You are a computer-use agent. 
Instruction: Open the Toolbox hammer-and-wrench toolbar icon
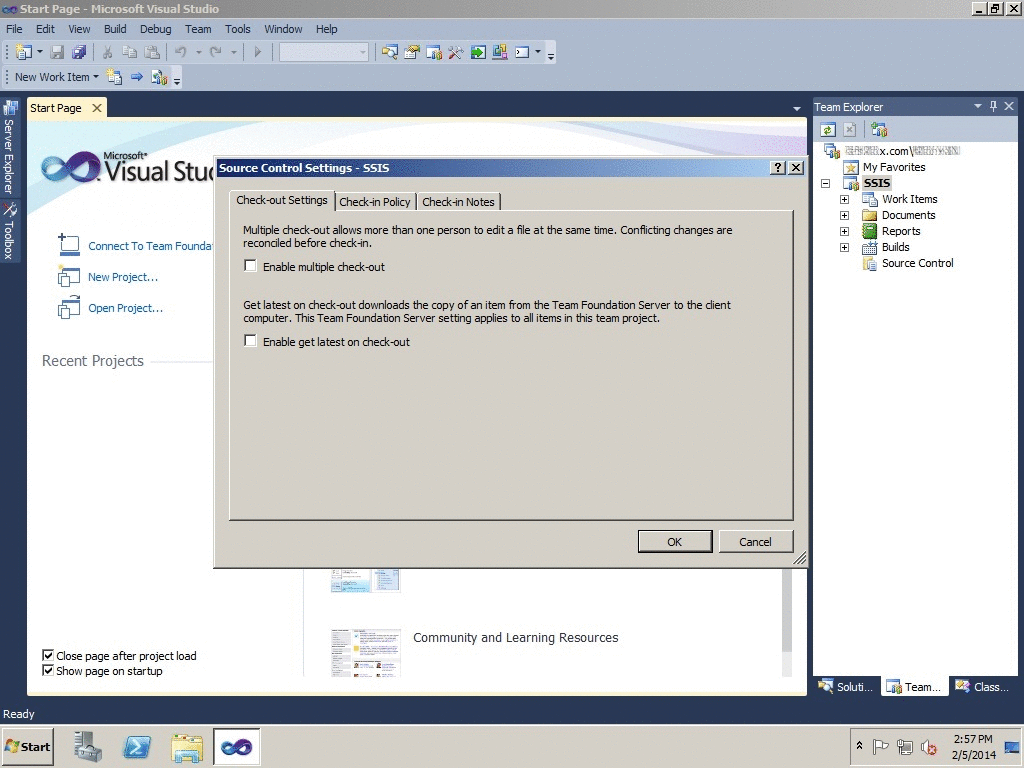pyautogui.click(x=456, y=52)
